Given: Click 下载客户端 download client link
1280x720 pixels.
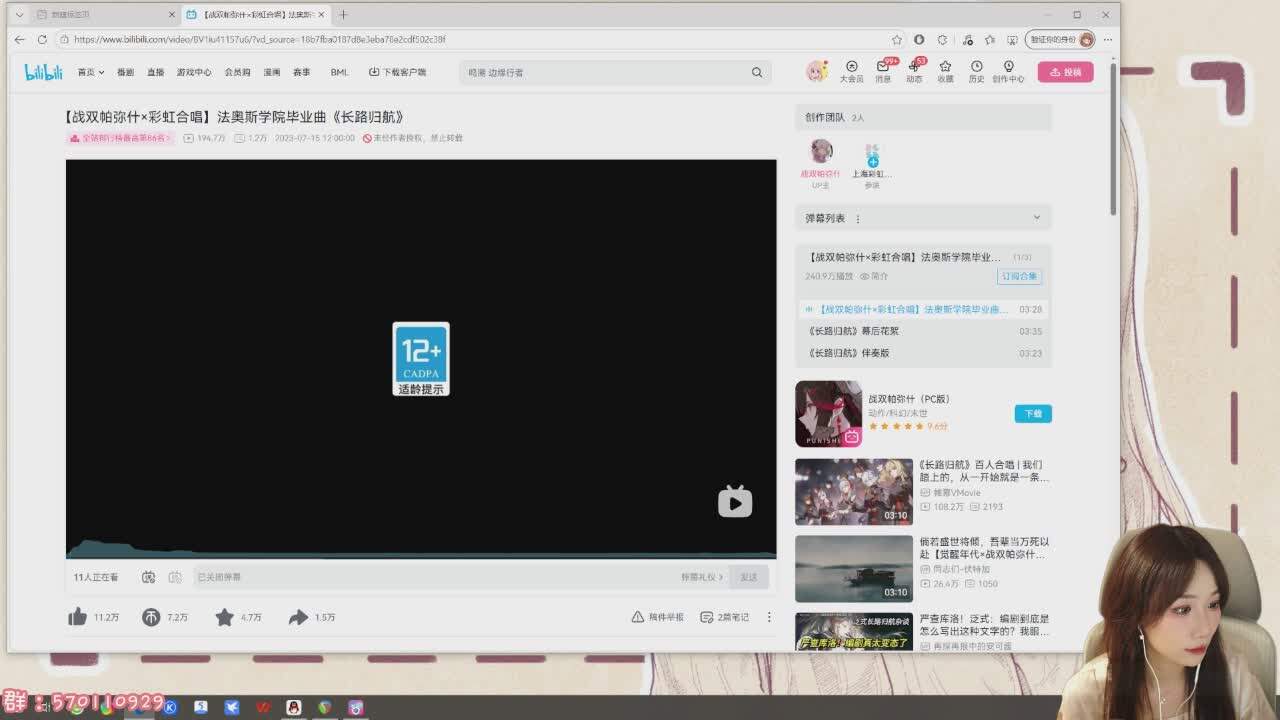Looking at the screenshot, I should point(397,72).
